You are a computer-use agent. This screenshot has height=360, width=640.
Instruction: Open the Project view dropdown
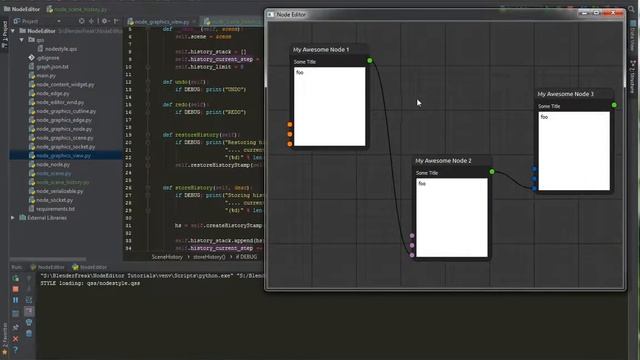59,21
